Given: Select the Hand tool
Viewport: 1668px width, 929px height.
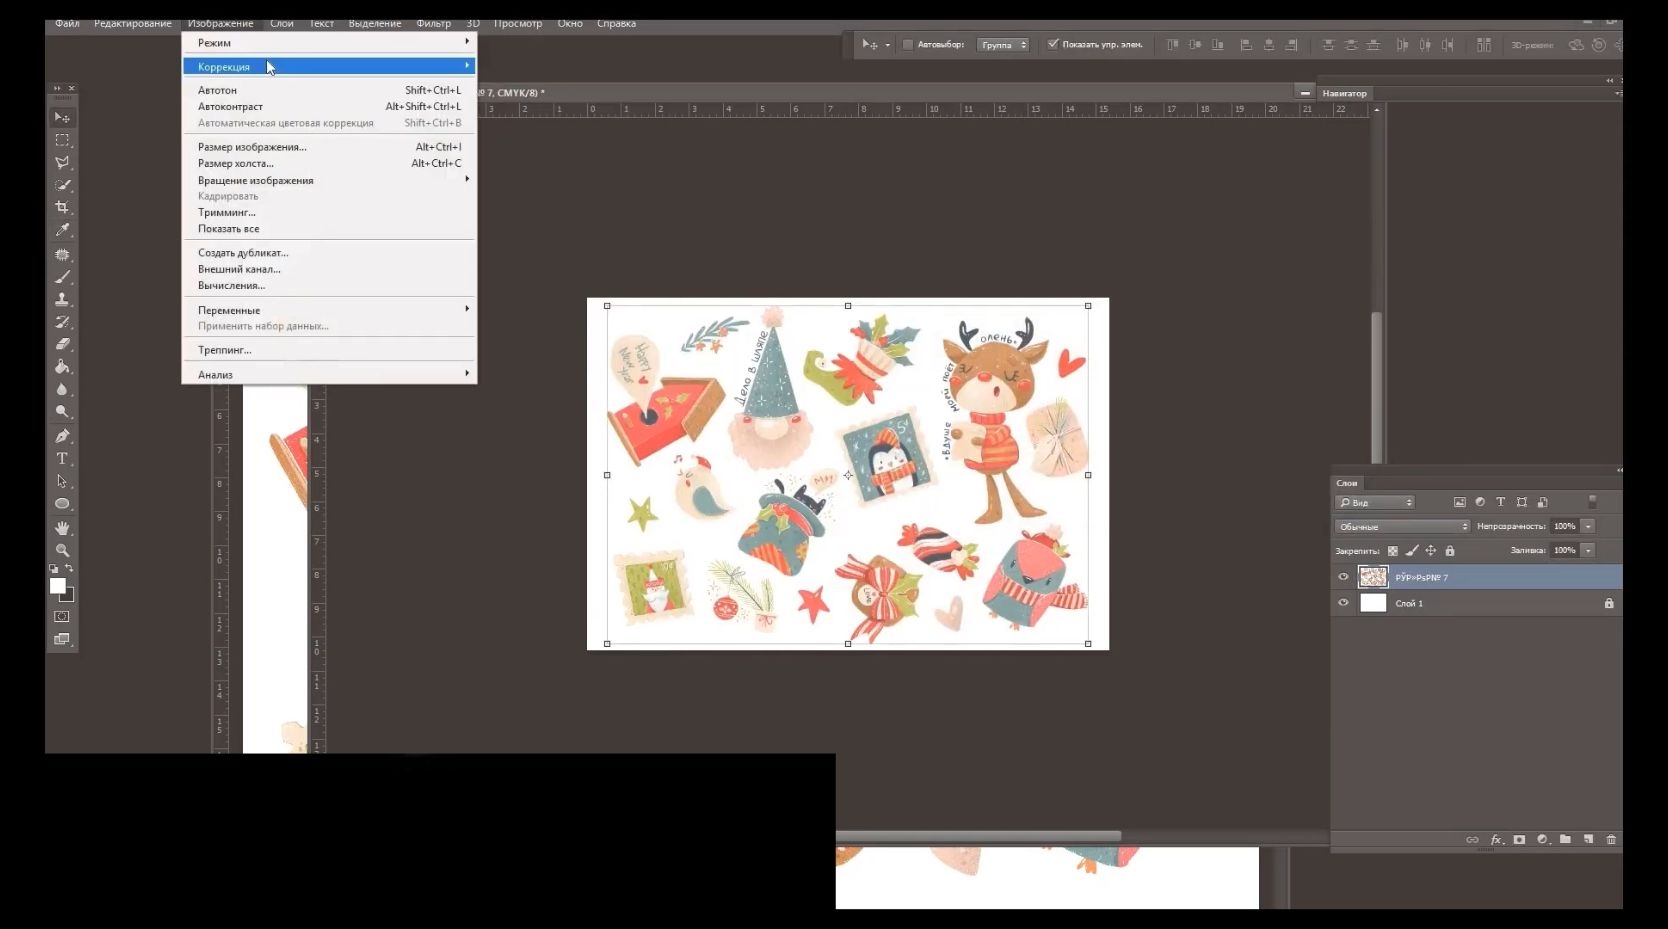Looking at the screenshot, I should [62, 528].
